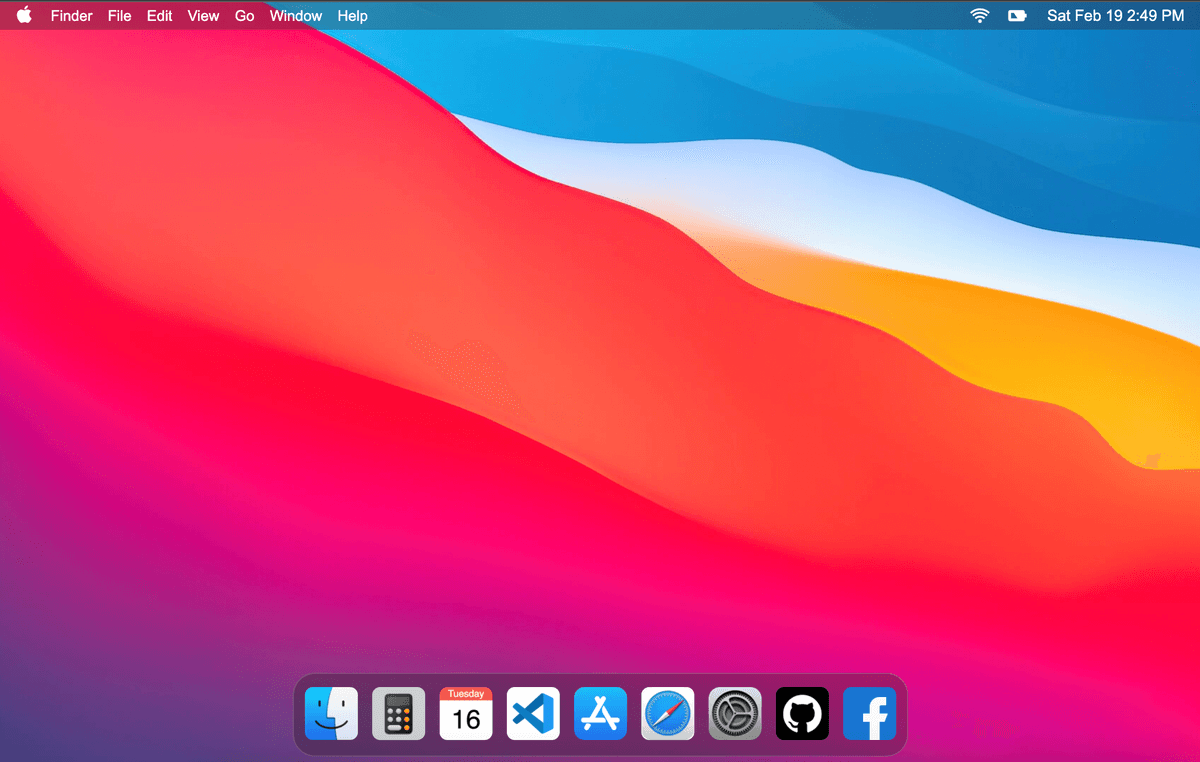Viewport: 1200px width, 762px height.
Task: Open System Preferences from the Dock
Action: pyautogui.click(x=734, y=713)
